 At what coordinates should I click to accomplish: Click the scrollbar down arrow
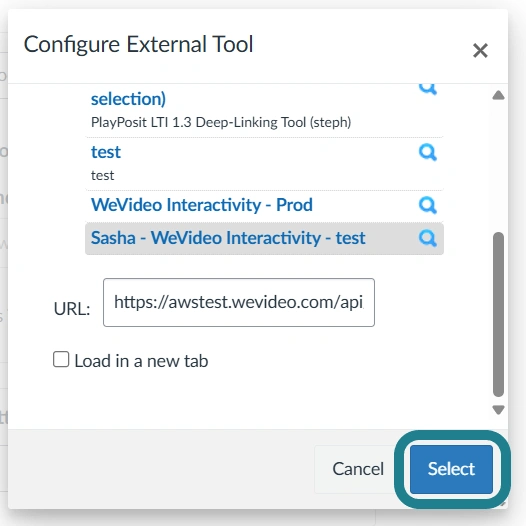[x=498, y=410]
